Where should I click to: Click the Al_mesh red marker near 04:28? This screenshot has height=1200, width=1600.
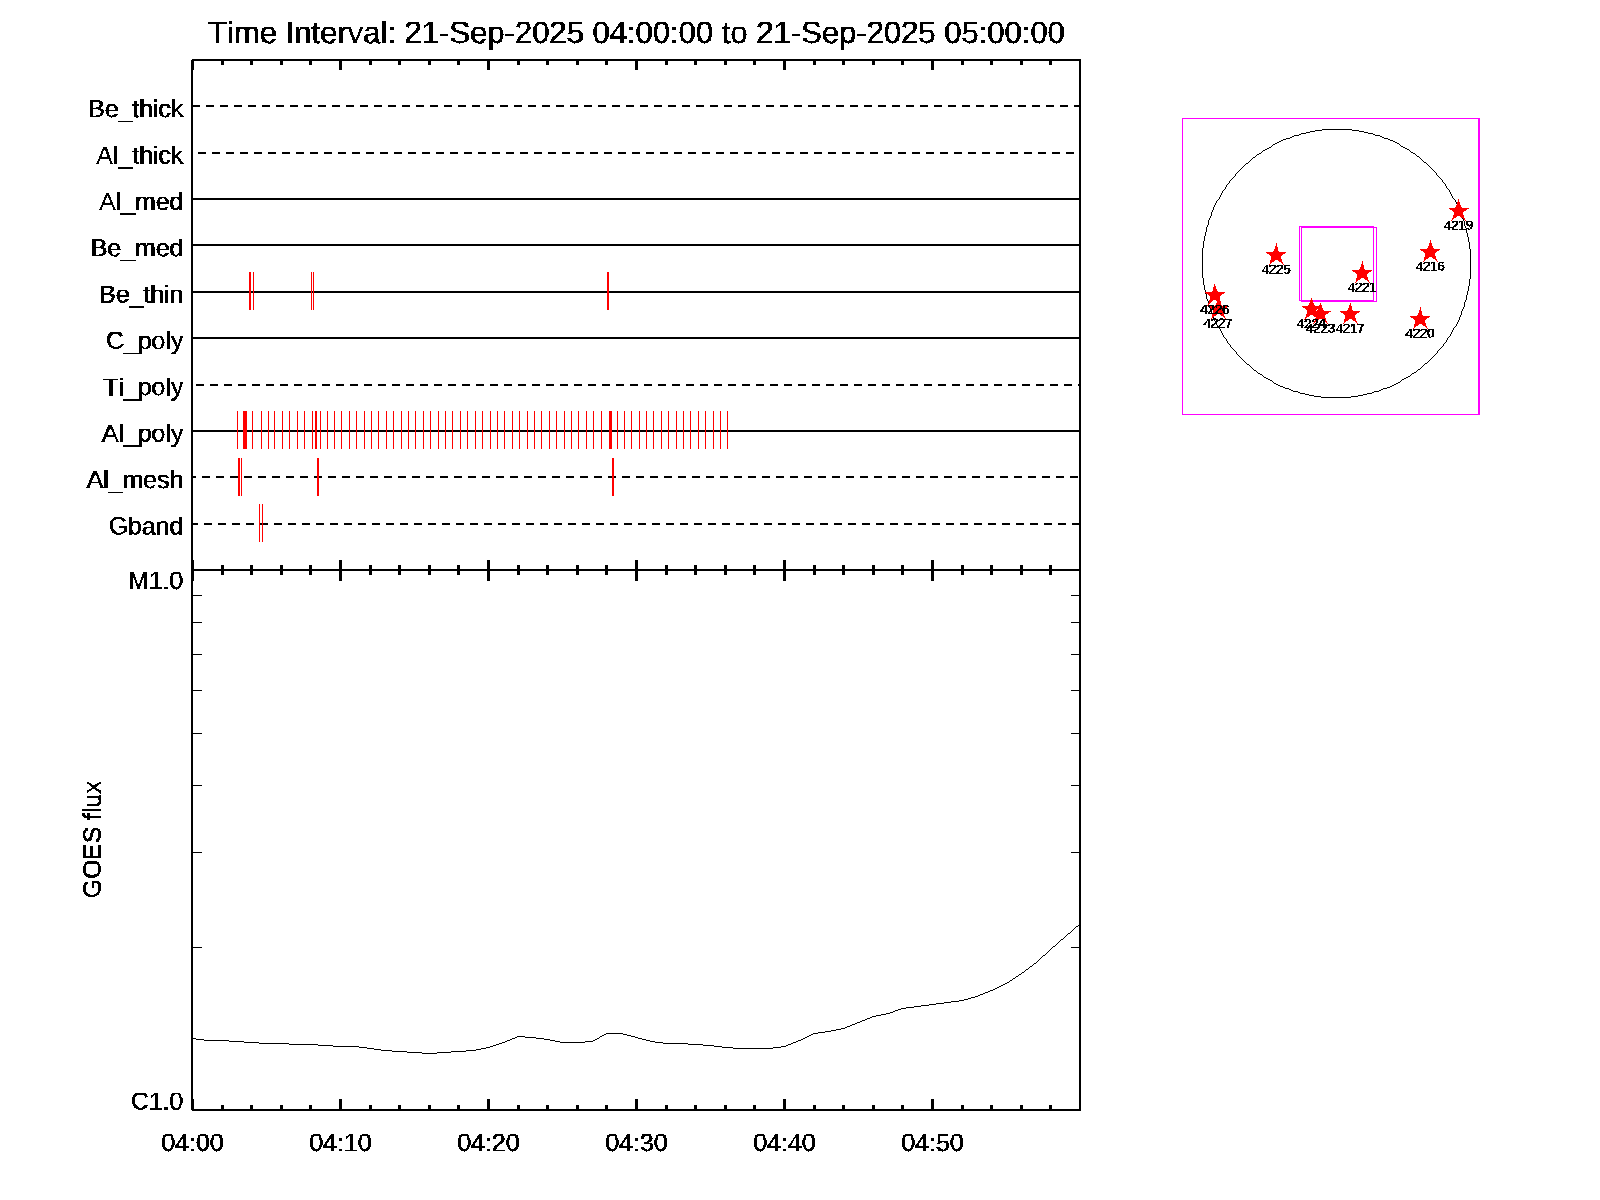(x=613, y=477)
